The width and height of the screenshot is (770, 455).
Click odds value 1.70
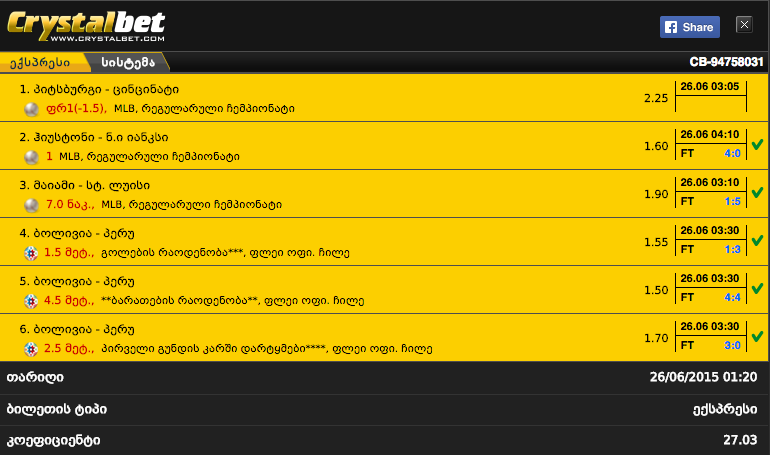656,338
